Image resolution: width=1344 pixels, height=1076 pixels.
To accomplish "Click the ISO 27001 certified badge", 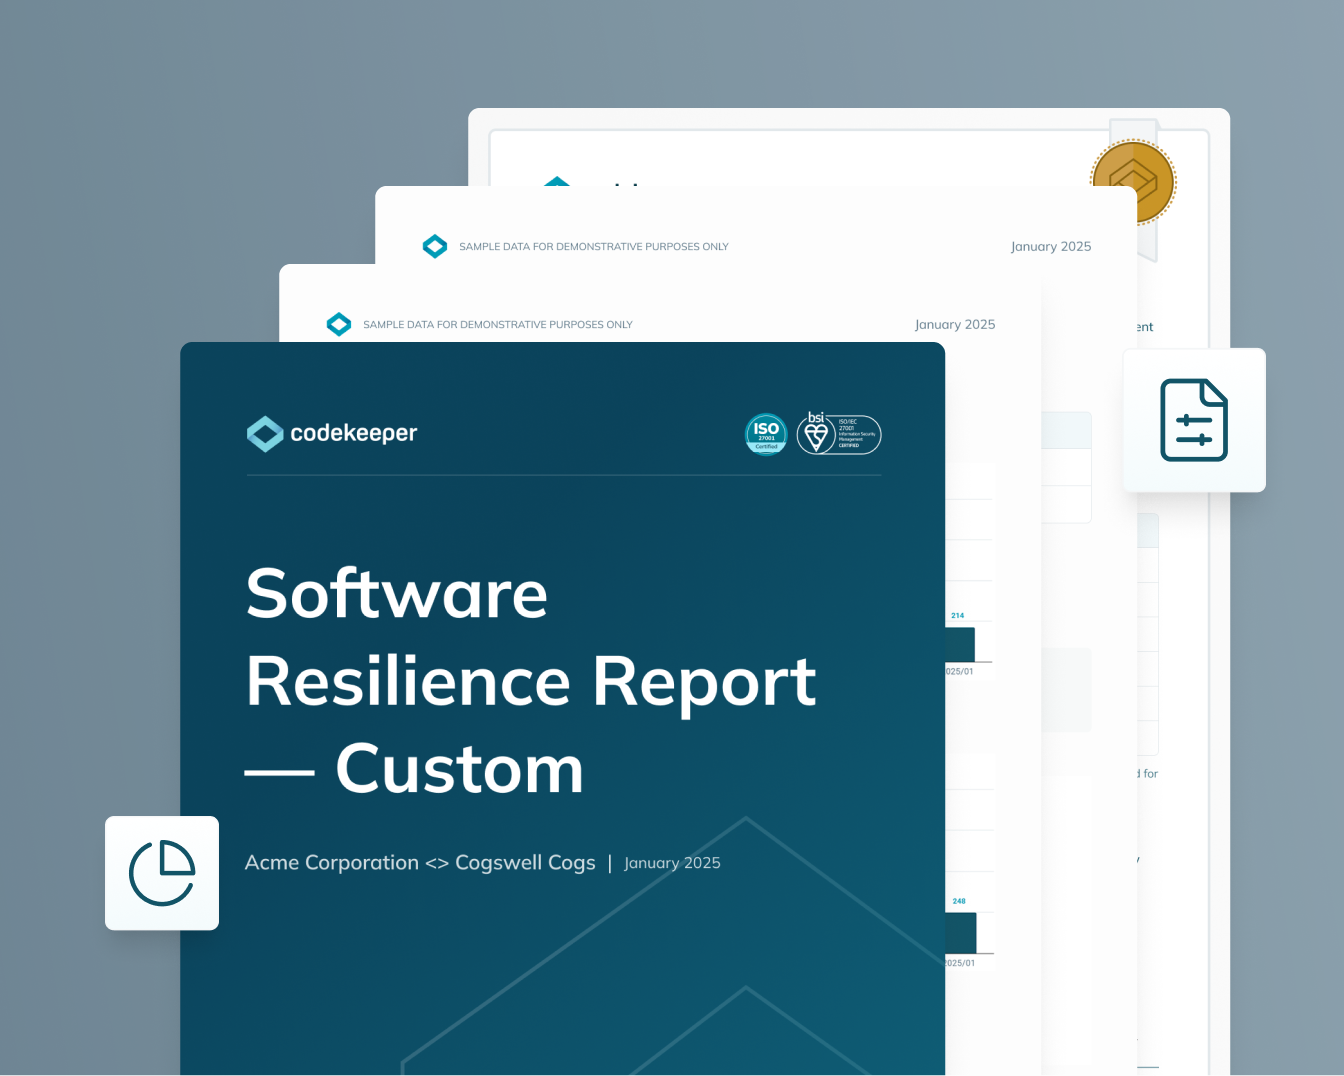I will [767, 434].
